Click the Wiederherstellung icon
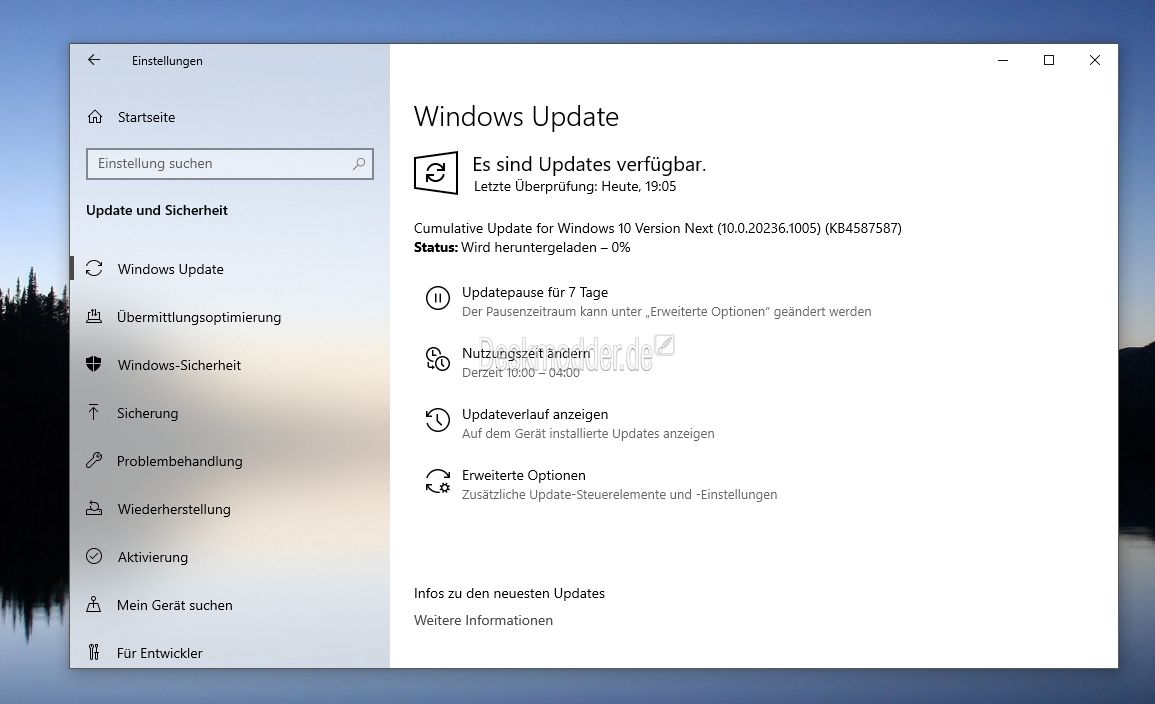The height and width of the screenshot is (704, 1155). click(x=94, y=508)
